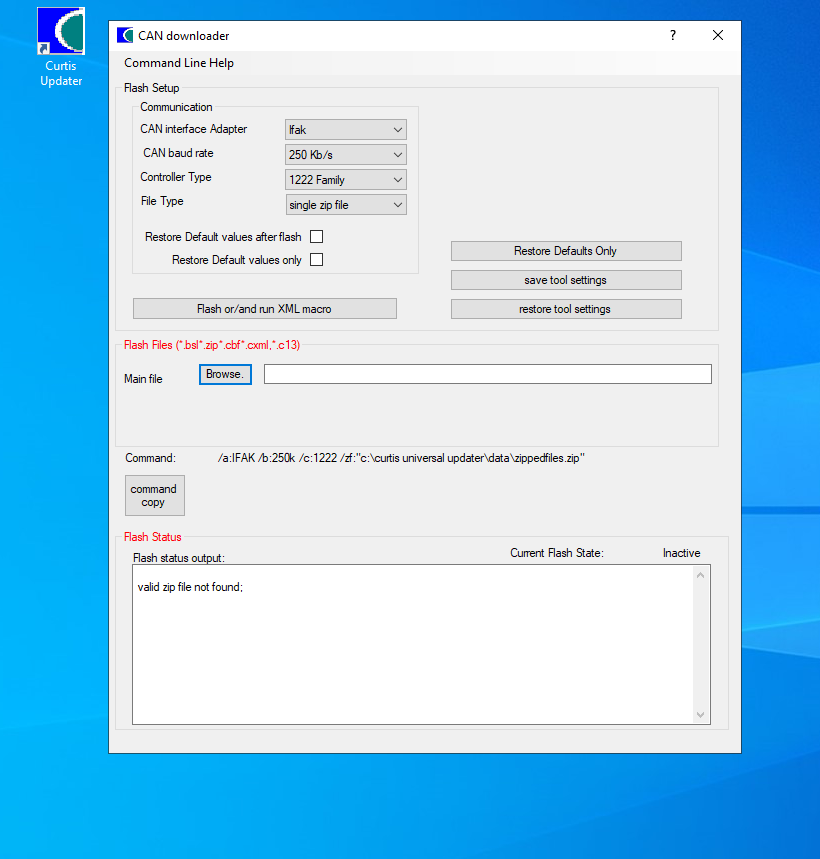Restore previously saved tool settings
820x859 pixels.
coord(566,309)
